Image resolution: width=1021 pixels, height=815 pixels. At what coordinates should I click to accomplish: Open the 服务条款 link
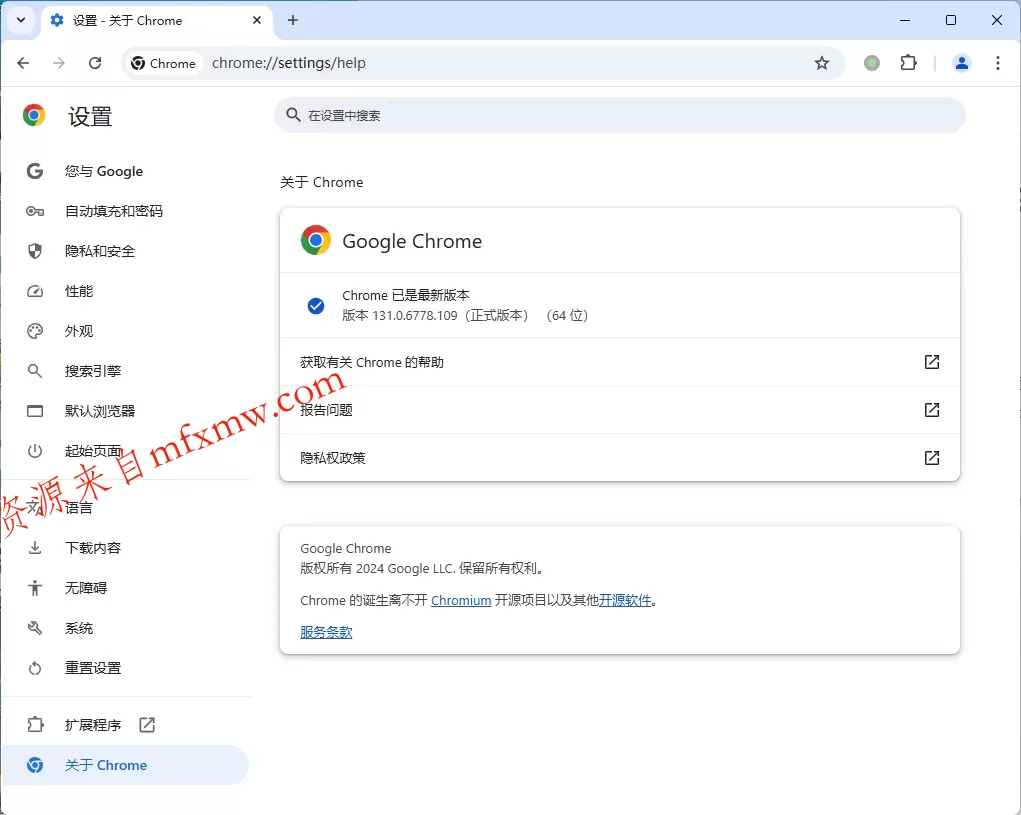pos(326,632)
